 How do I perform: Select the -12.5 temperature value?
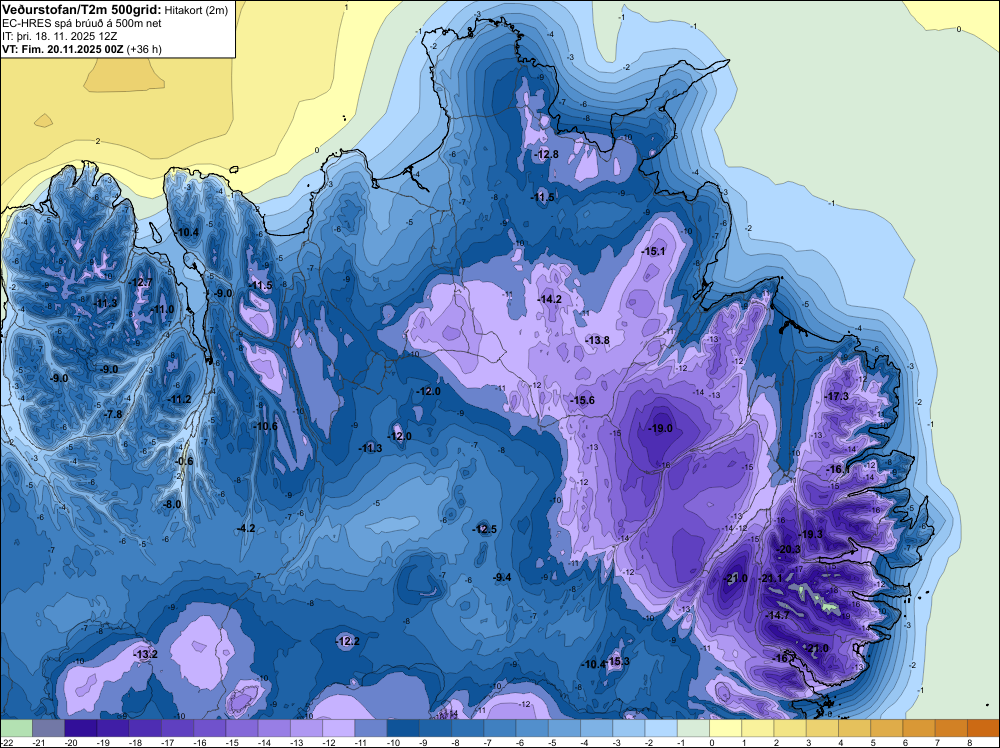click(484, 529)
